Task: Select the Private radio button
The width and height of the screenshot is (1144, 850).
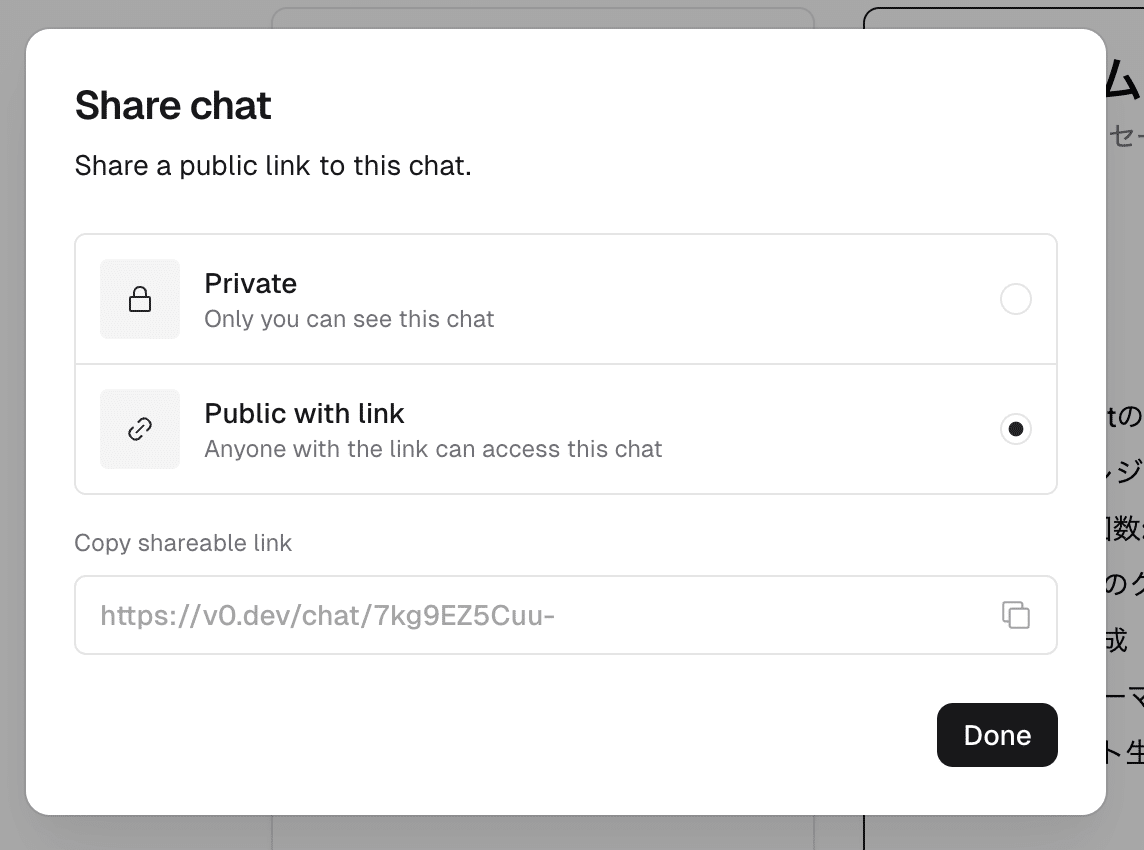Action: pos(1016,299)
